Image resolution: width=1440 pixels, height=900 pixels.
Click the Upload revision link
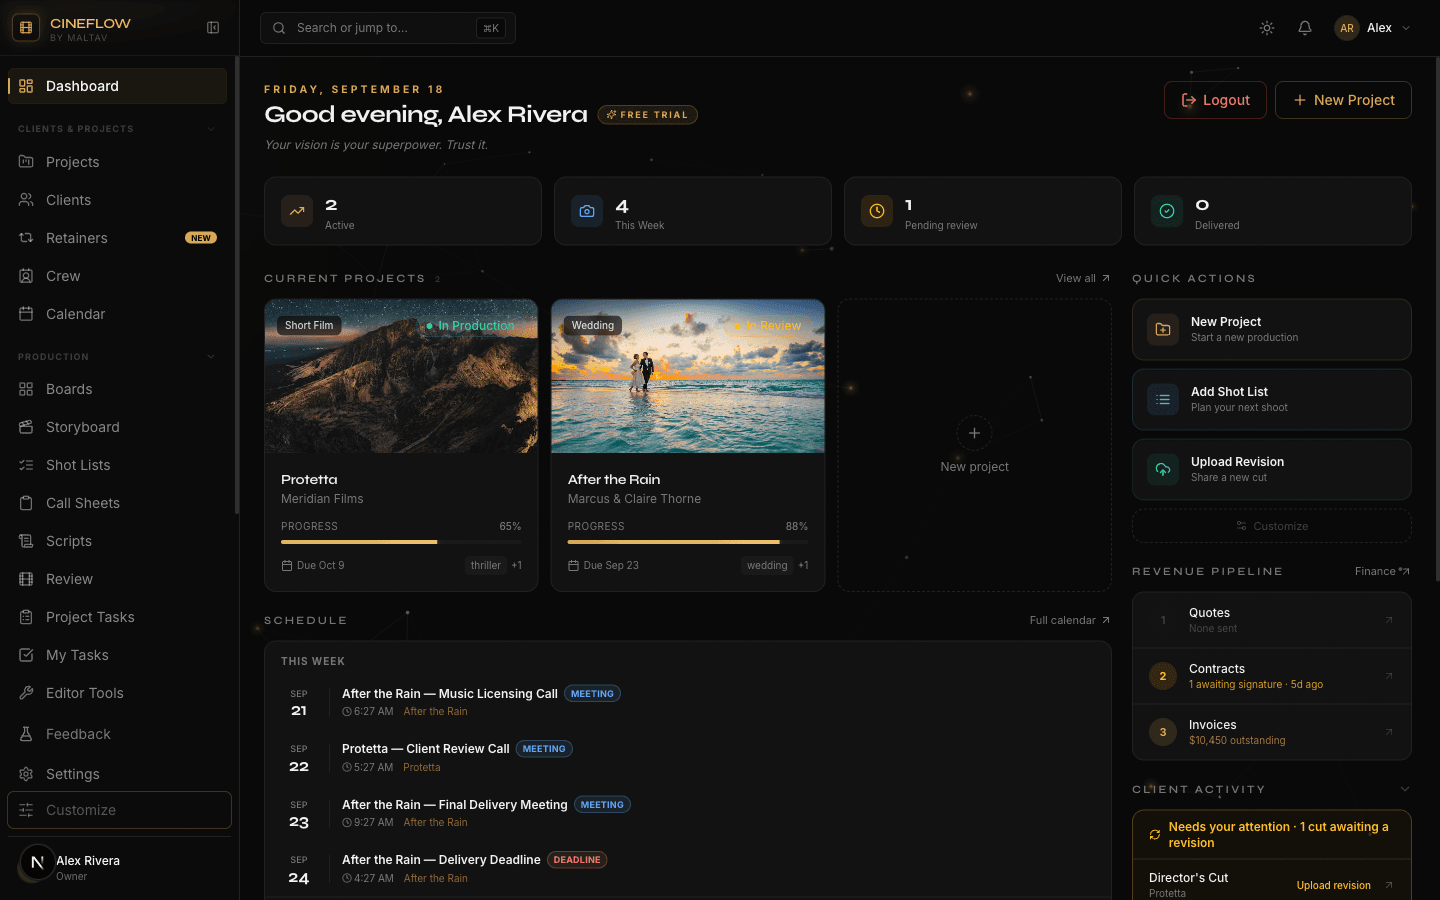(1334, 885)
